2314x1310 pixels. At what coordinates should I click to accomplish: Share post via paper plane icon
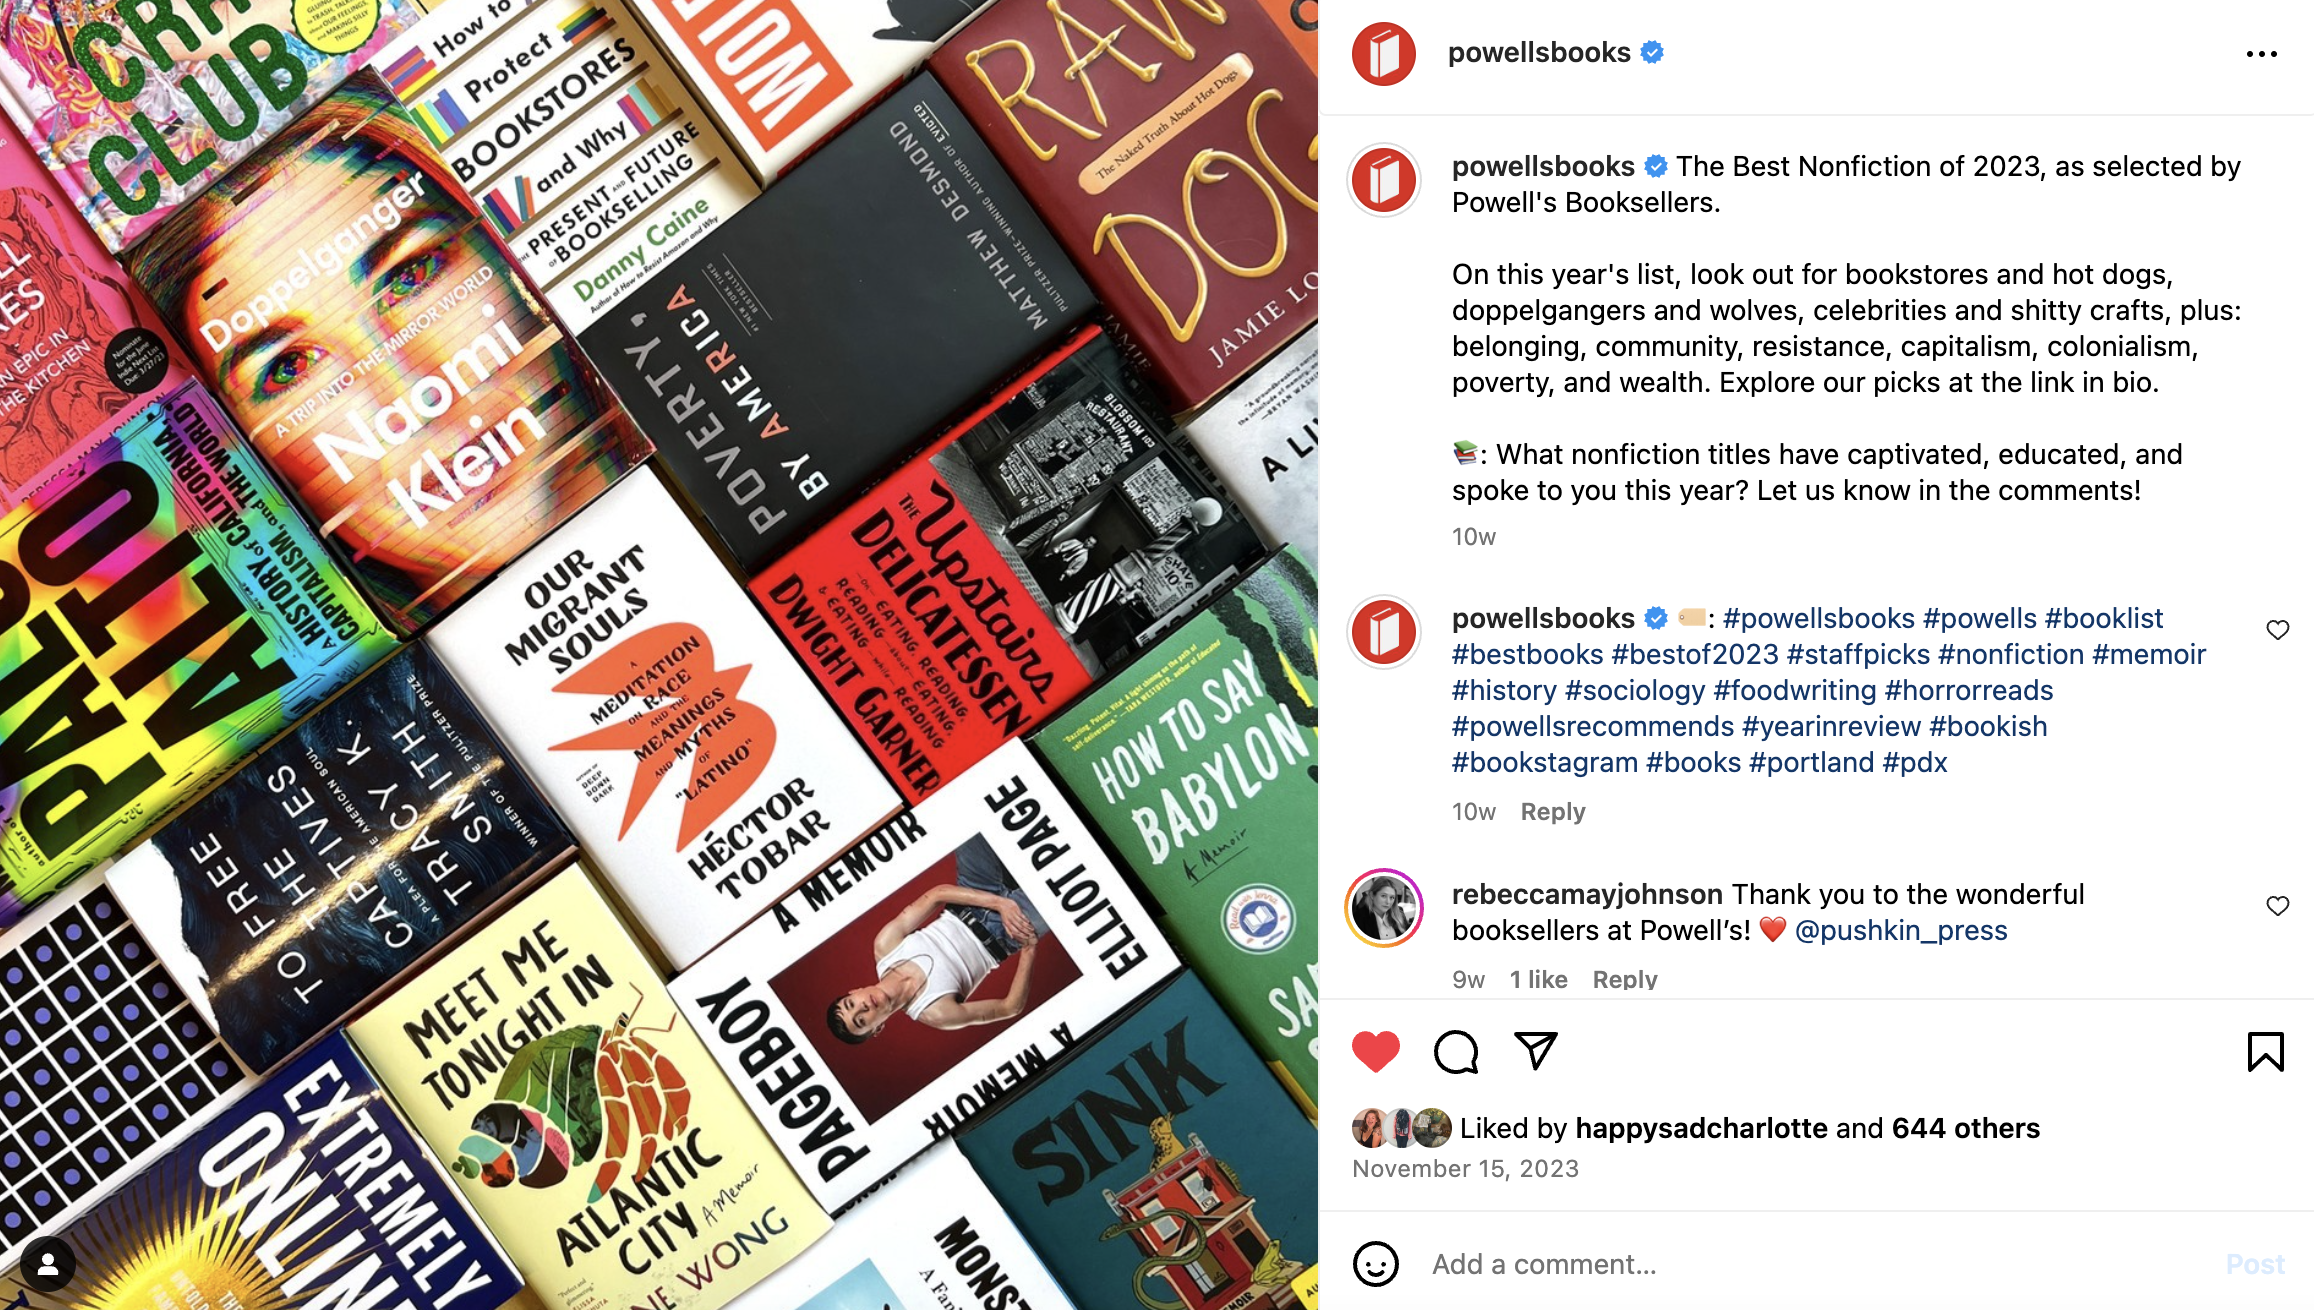[x=1535, y=1051]
